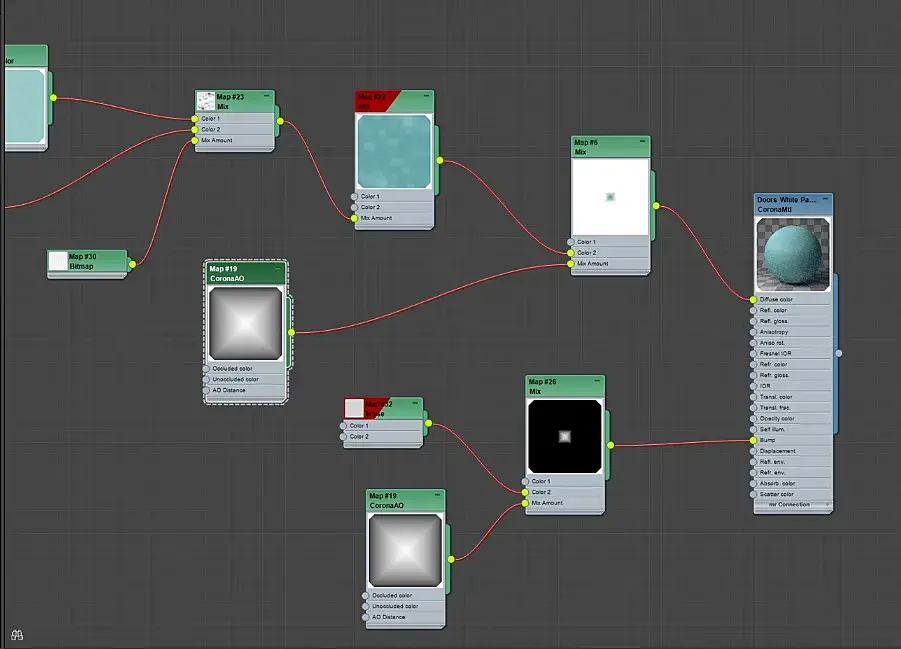Click the Color 2 socket on Map #22

tap(355, 208)
